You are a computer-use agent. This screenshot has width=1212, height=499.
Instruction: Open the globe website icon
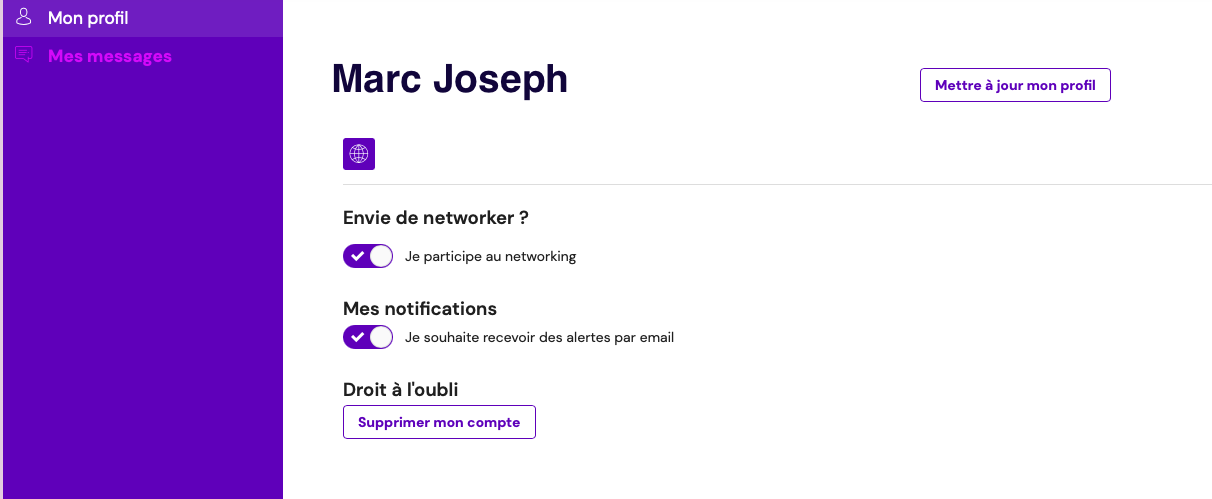(x=359, y=154)
